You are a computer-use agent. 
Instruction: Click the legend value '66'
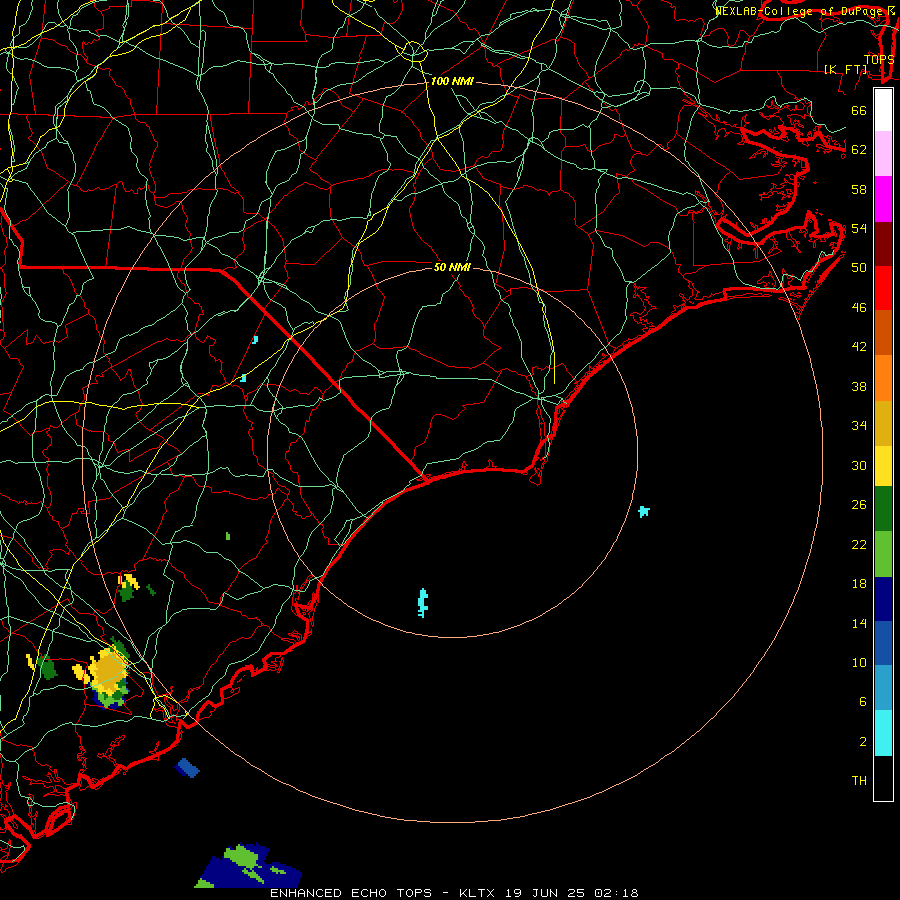pos(859,111)
